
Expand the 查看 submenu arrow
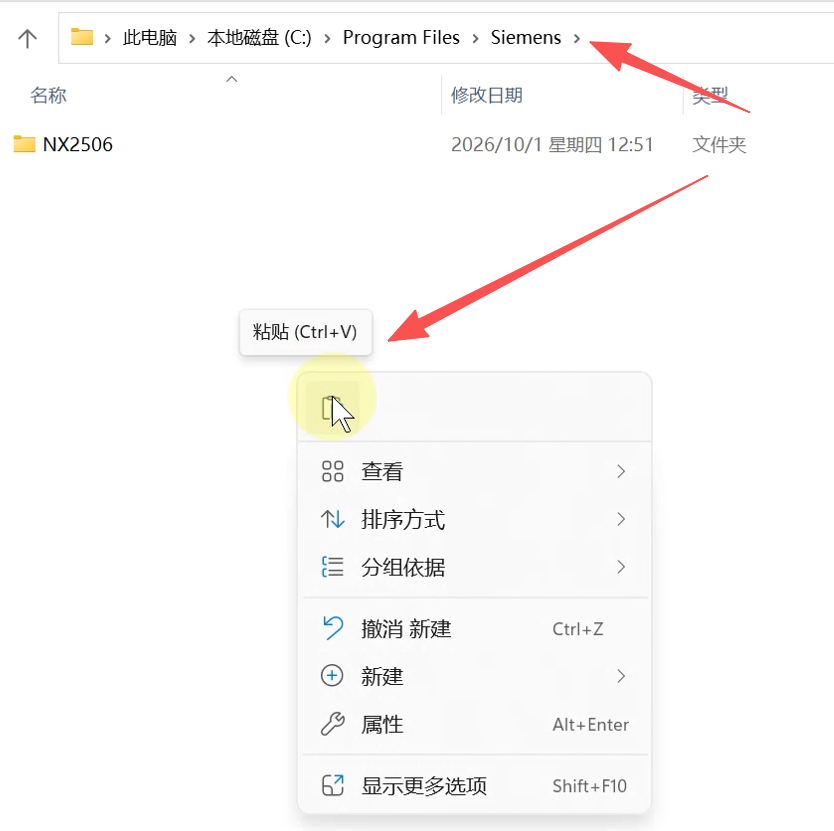point(621,471)
